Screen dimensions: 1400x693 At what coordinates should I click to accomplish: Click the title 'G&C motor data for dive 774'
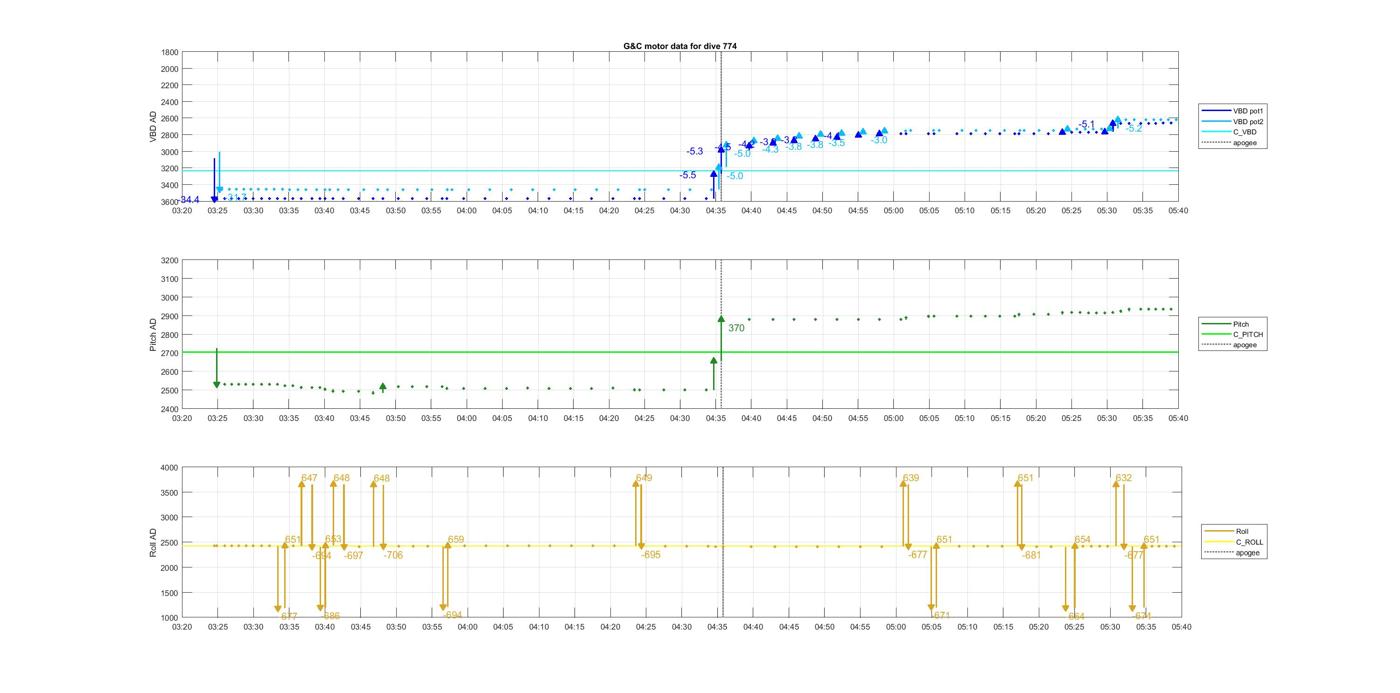click(680, 46)
